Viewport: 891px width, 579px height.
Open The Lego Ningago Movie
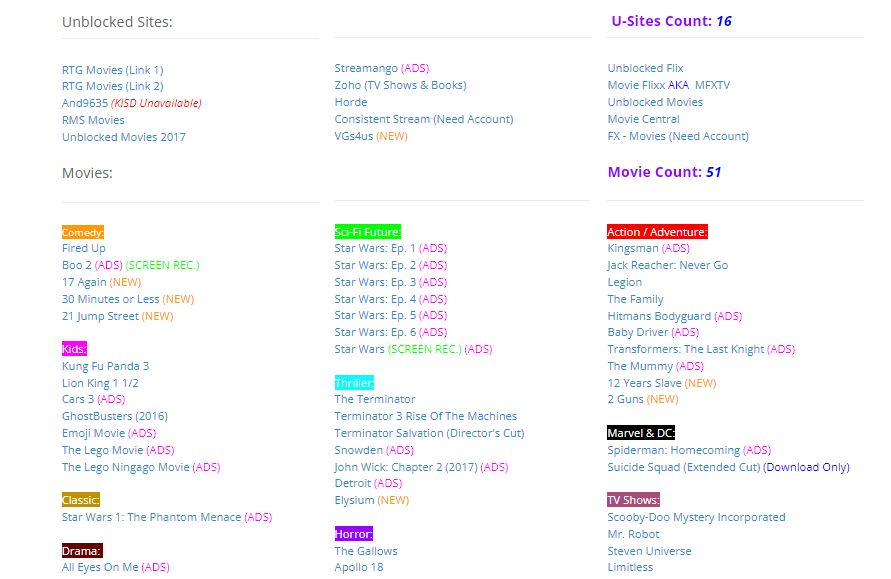pos(126,468)
